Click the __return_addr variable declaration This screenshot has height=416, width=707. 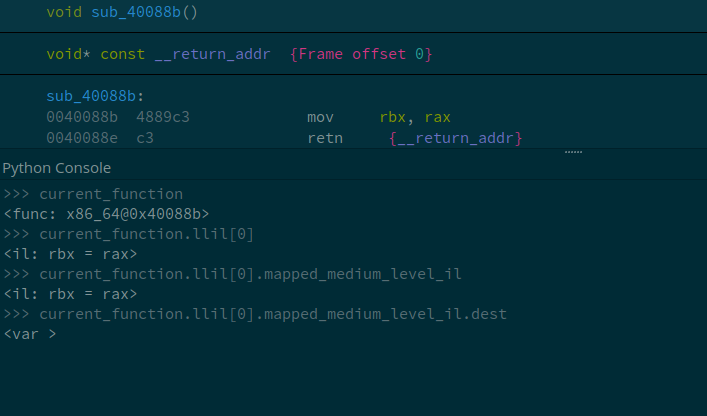(x=212, y=55)
